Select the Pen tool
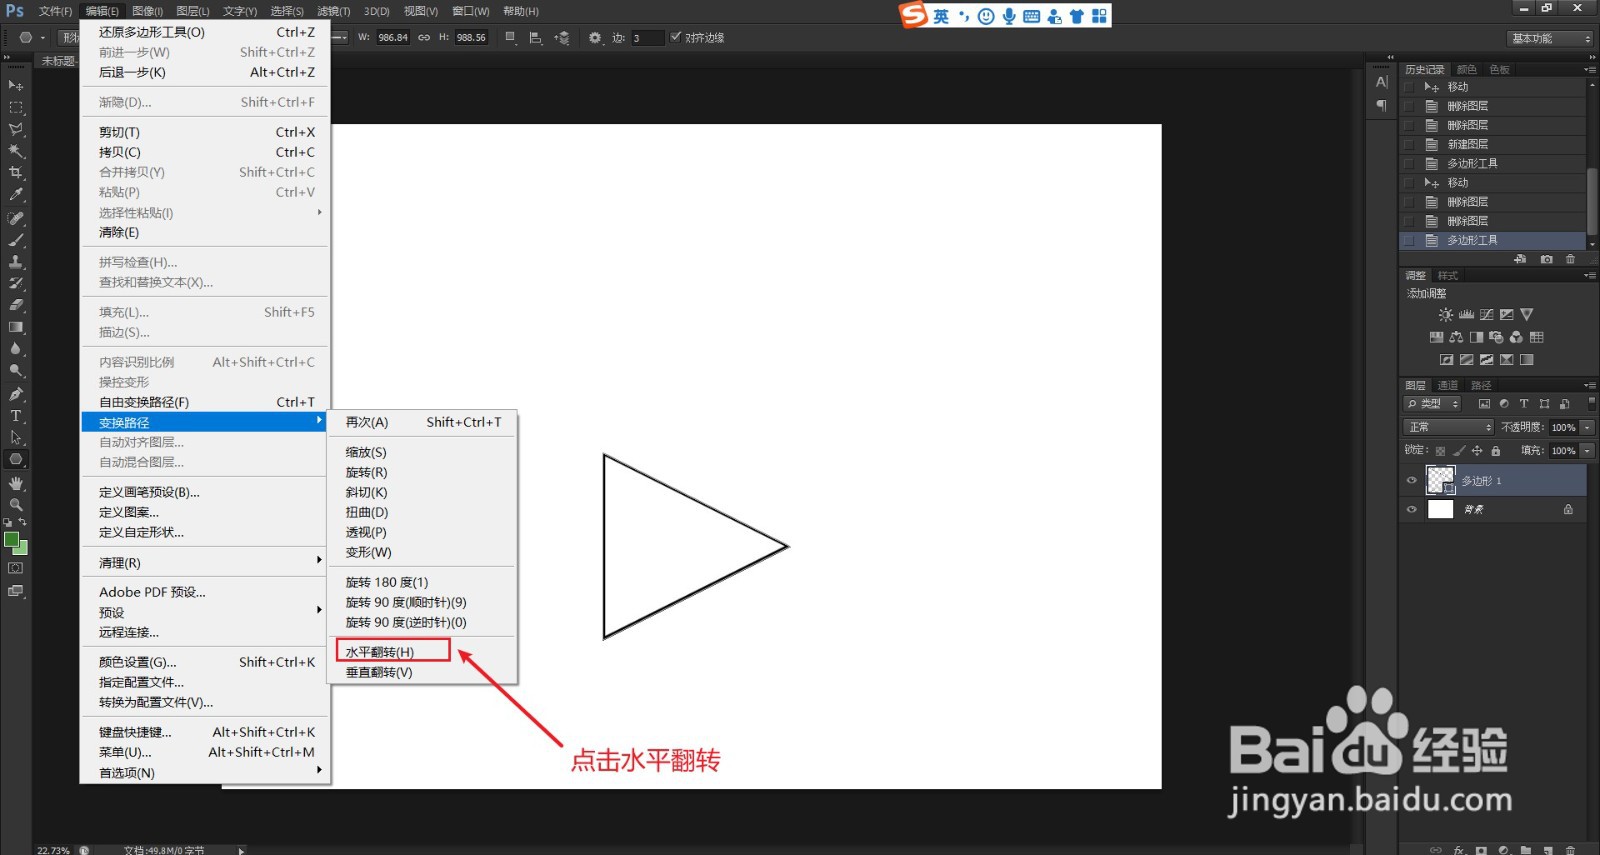This screenshot has height=855, width=1600. 16,394
